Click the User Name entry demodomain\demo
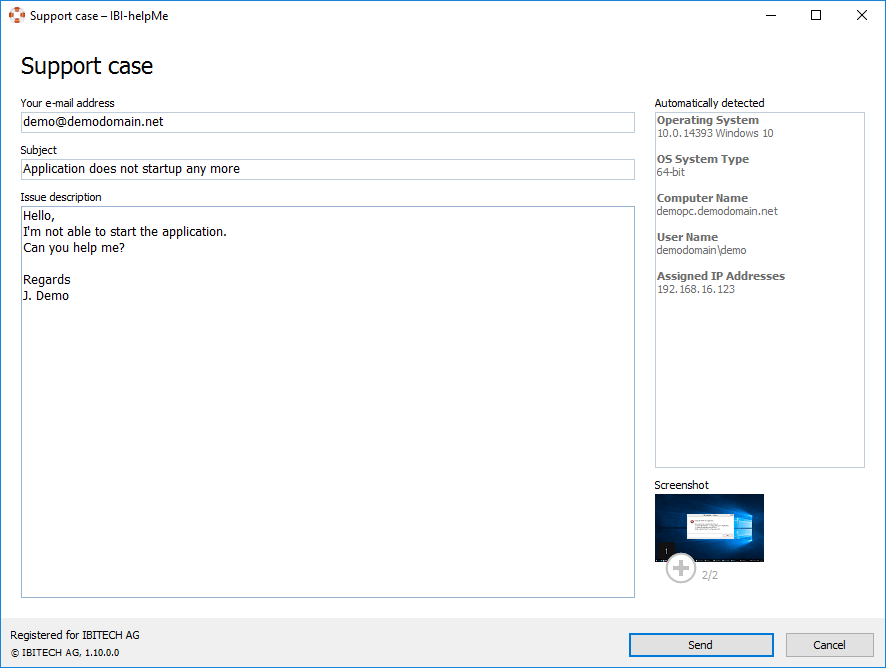886x668 pixels. [702, 250]
